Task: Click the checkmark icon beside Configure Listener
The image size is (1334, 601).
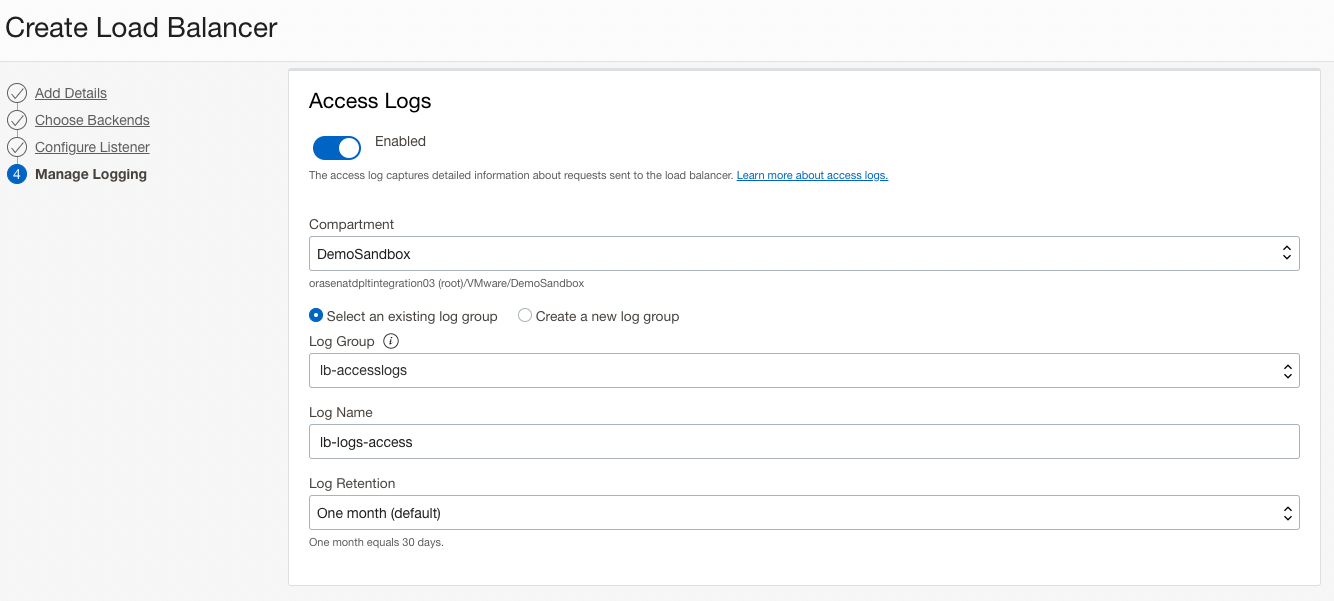Action: pos(17,146)
